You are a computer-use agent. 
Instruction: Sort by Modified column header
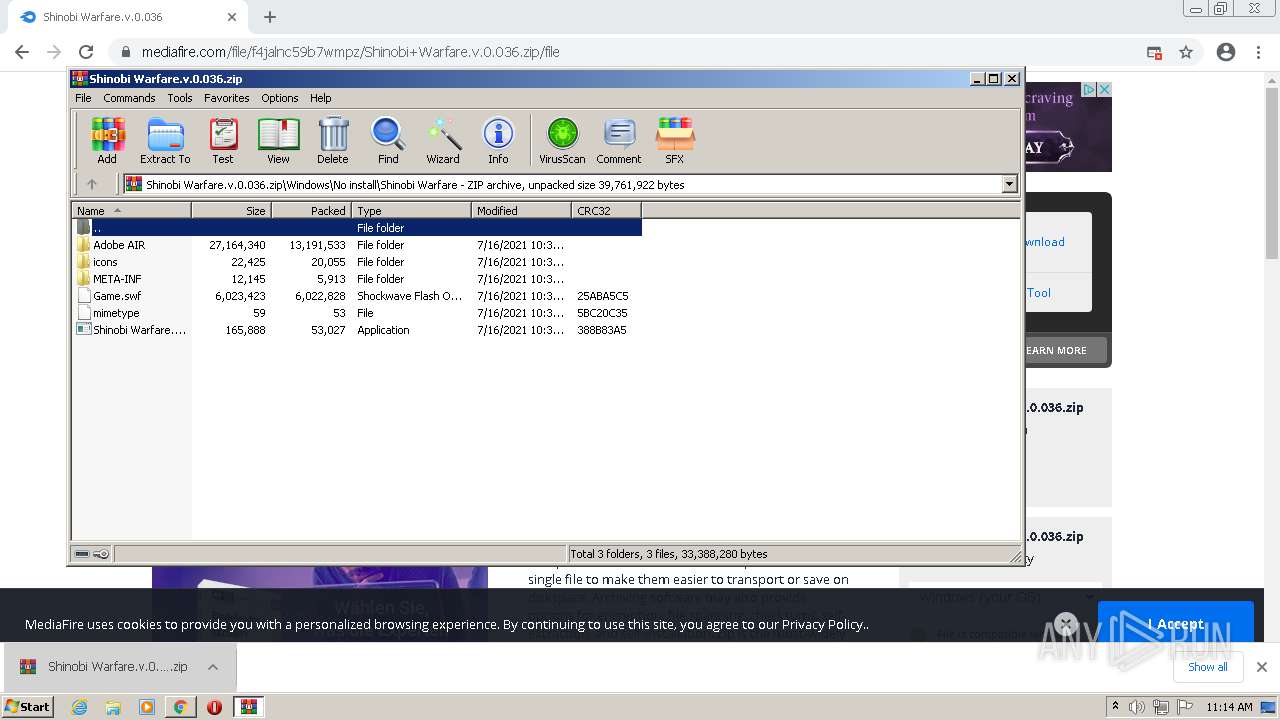[x=521, y=210]
